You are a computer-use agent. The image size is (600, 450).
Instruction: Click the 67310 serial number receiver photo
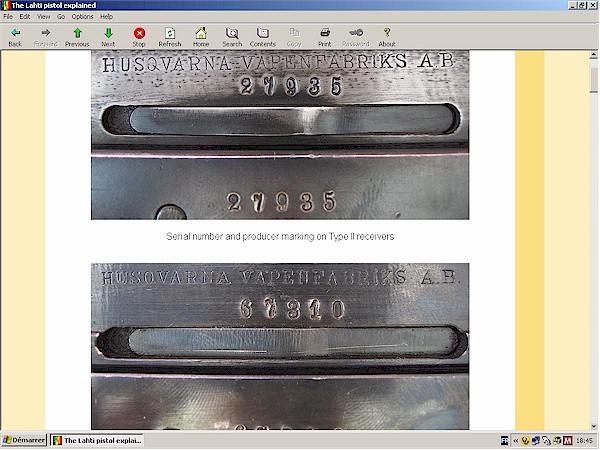pyautogui.click(x=280, y=346)
